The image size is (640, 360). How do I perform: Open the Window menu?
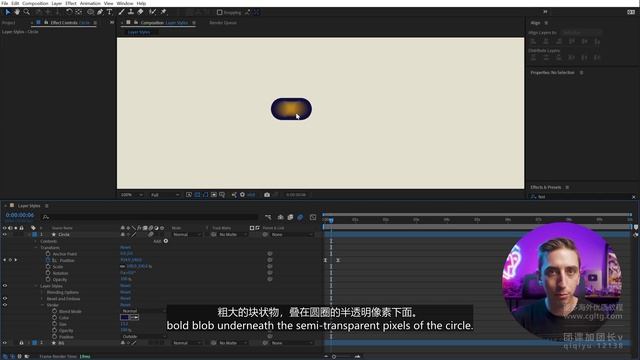124,3
